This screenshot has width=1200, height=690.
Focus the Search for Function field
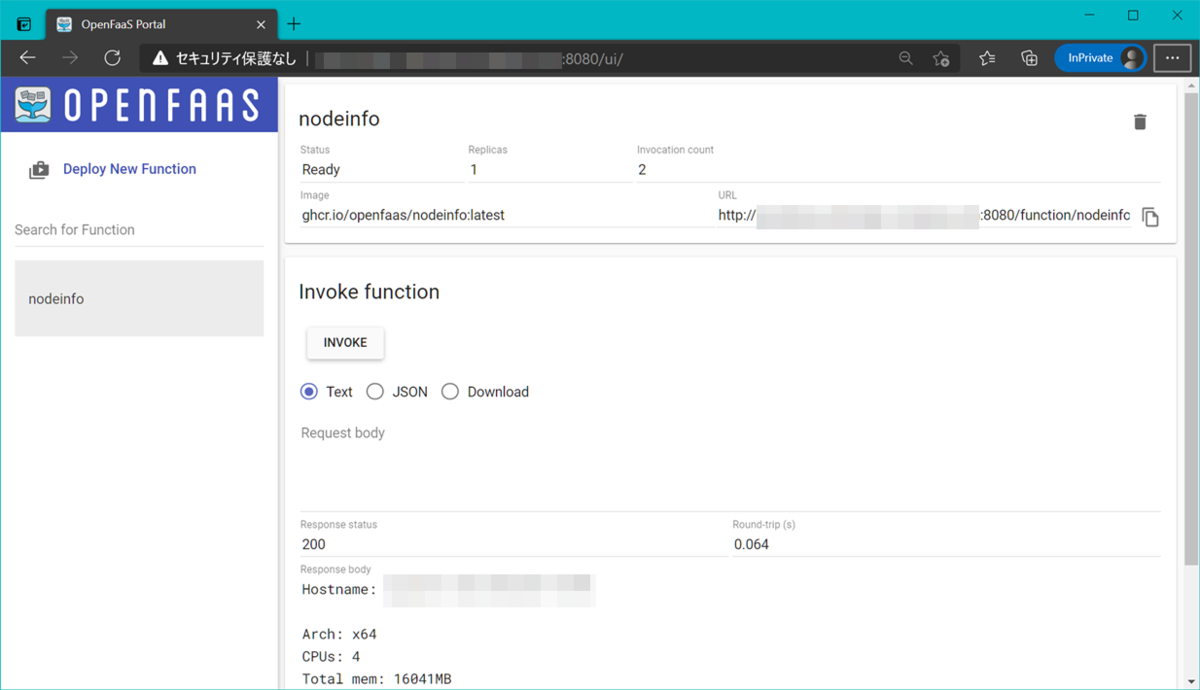[139, 230]
